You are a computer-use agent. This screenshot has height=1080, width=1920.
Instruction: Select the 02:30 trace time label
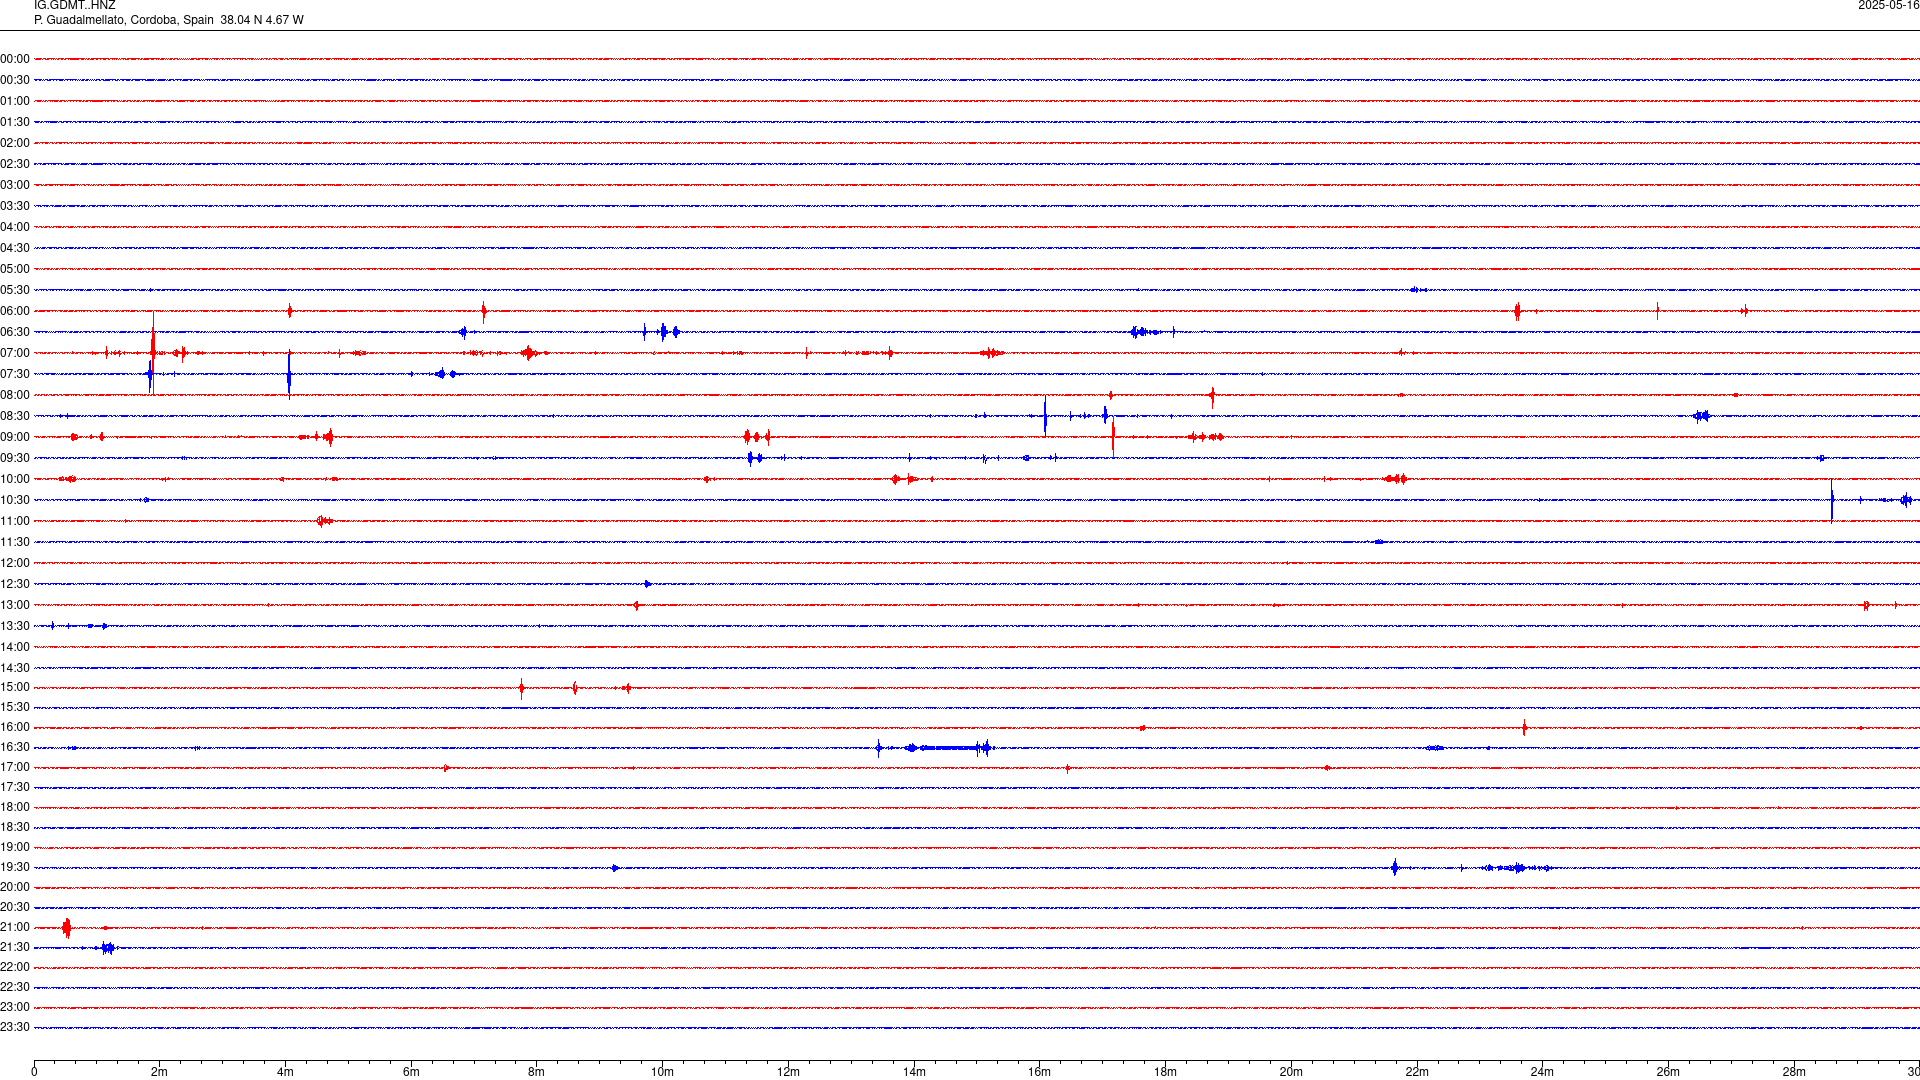[15, 164]
